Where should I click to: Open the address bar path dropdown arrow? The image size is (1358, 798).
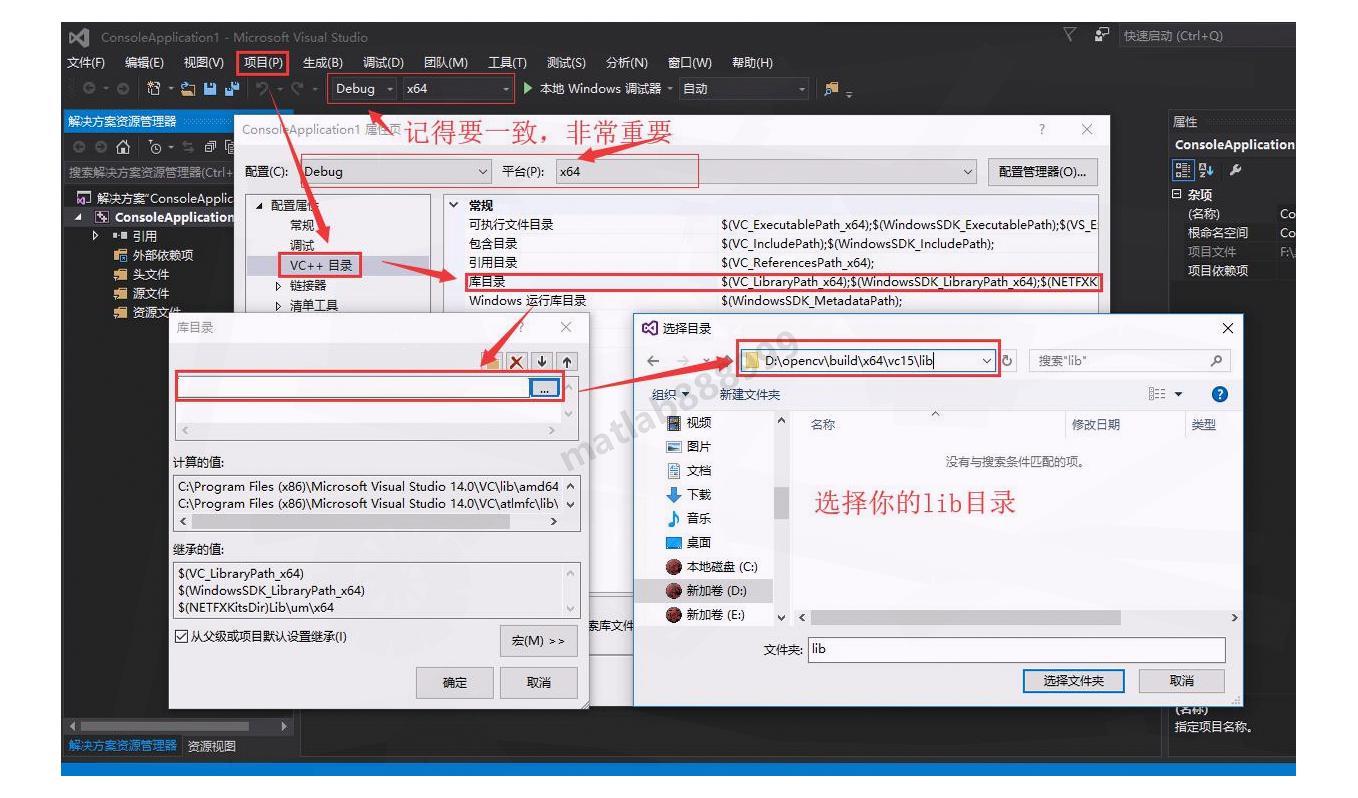point(988,361)
